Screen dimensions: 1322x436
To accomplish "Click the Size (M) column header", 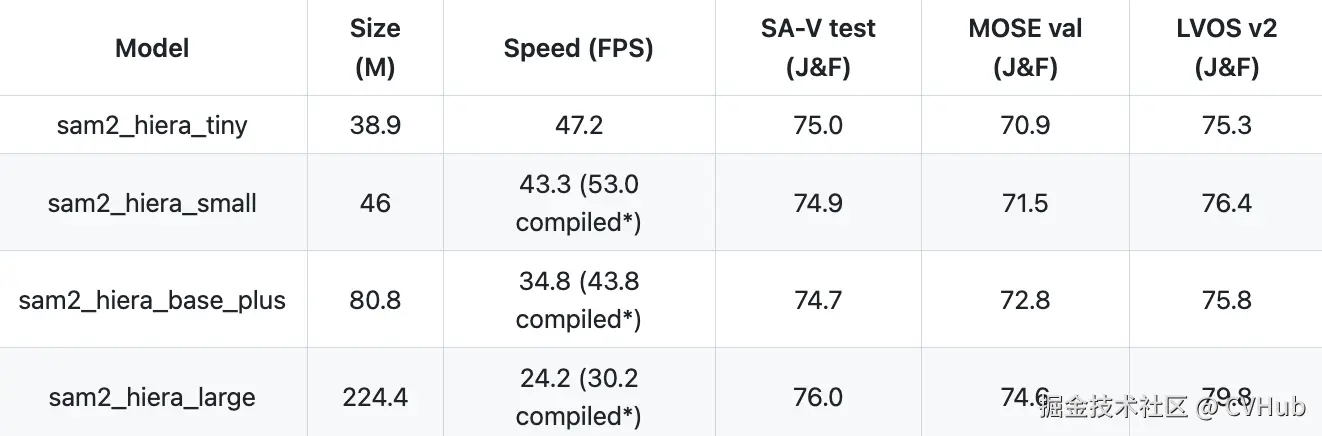I will 375,48.
